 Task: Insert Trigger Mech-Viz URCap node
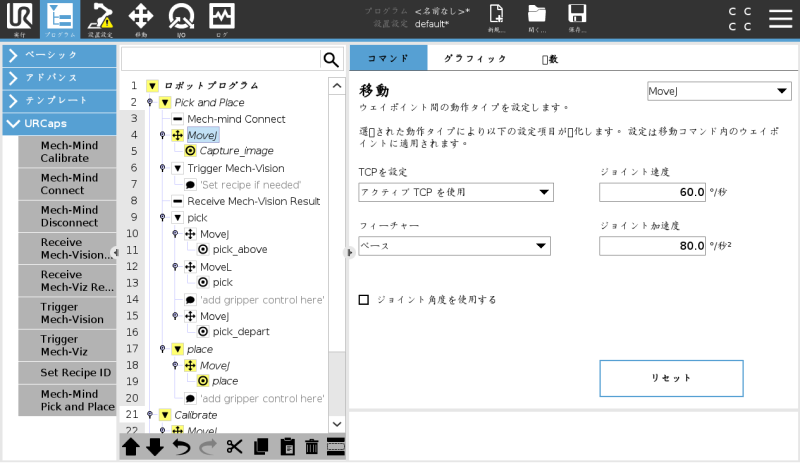point(67,346)
